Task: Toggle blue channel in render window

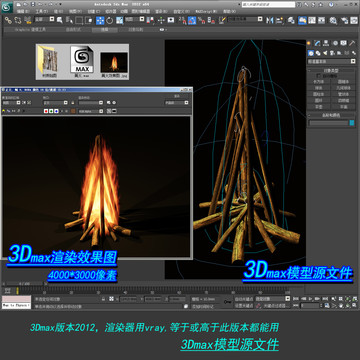Action: tap(56, 111)
